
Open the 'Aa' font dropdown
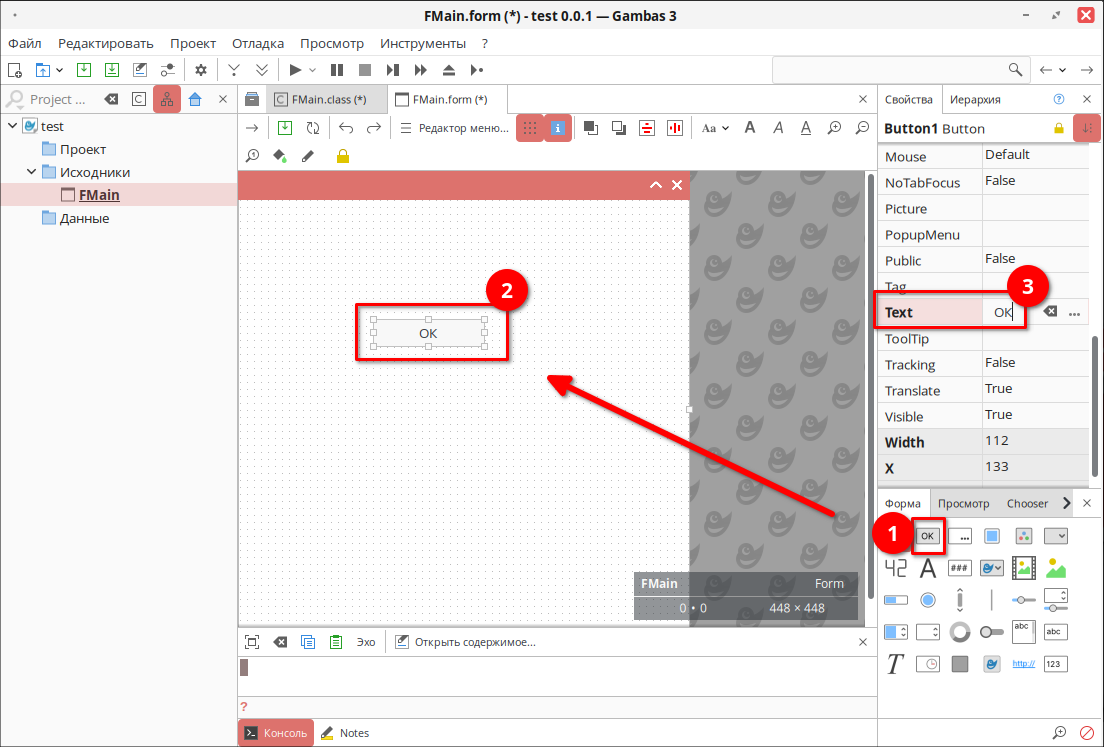pos(715,128)
